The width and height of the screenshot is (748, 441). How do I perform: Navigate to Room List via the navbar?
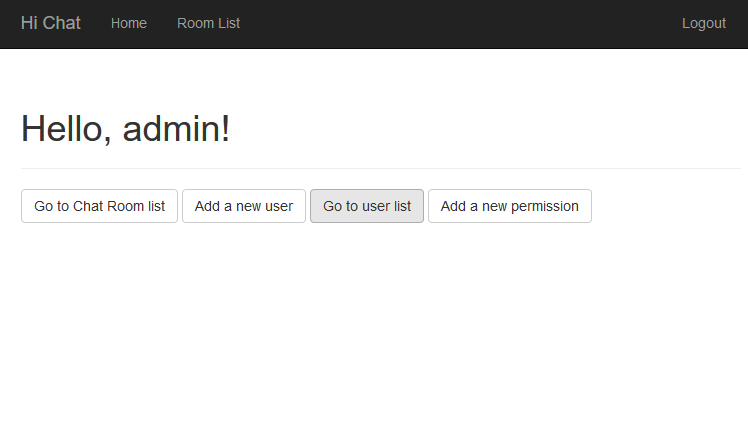click(208, 23)
